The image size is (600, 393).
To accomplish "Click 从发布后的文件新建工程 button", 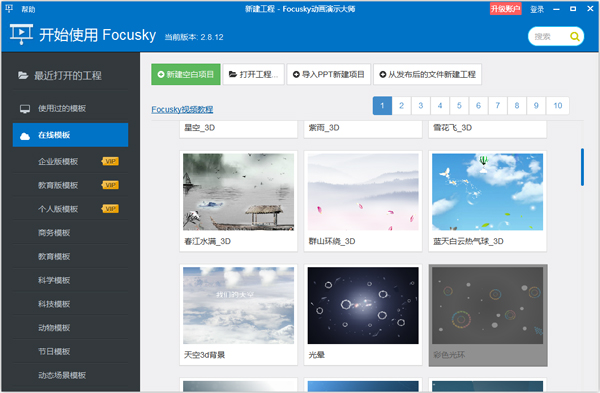I will [427, 74].
